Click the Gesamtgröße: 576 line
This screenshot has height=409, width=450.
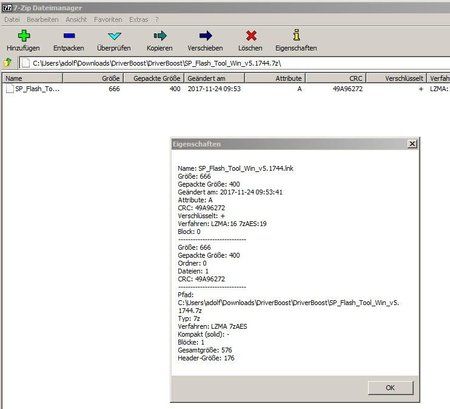click(x=205, y=350)
